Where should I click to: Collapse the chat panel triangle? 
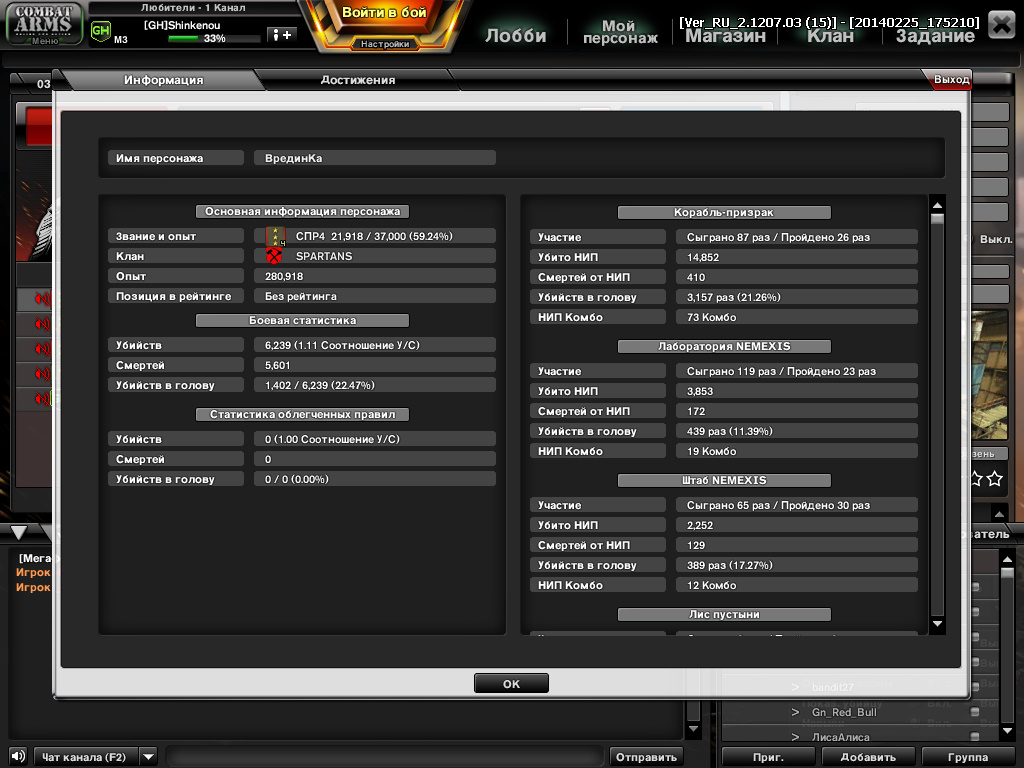[x=19, y=532]
